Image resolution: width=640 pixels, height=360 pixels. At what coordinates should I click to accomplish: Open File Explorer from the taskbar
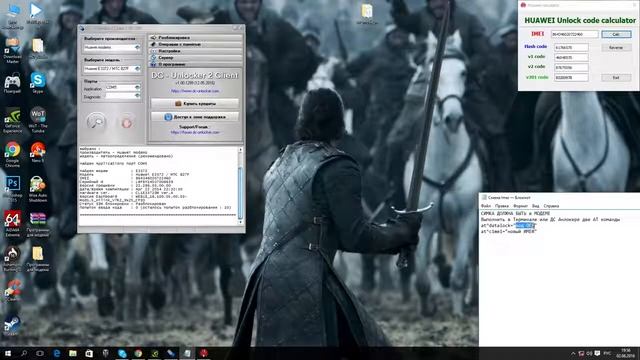point(73,353)
